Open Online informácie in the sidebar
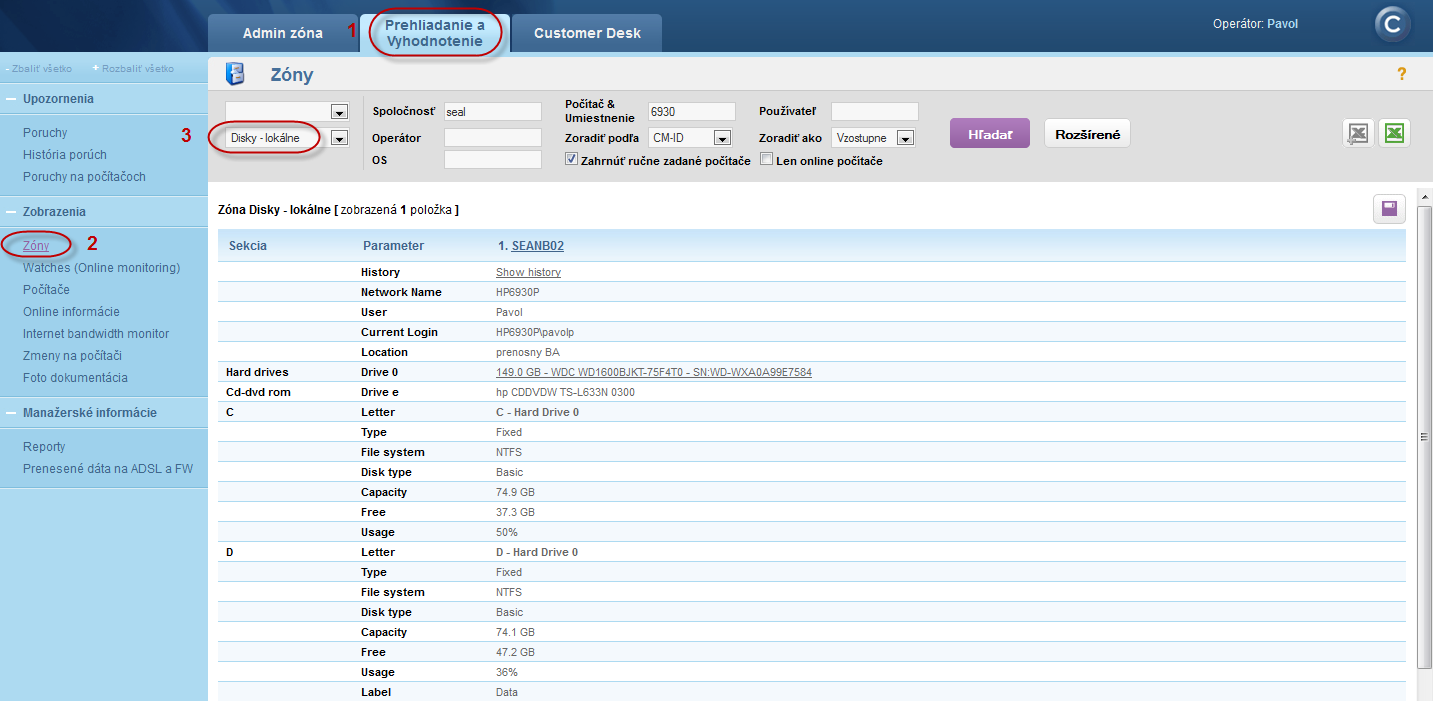This screenshot has height=701, width=1433. point(71,312)
